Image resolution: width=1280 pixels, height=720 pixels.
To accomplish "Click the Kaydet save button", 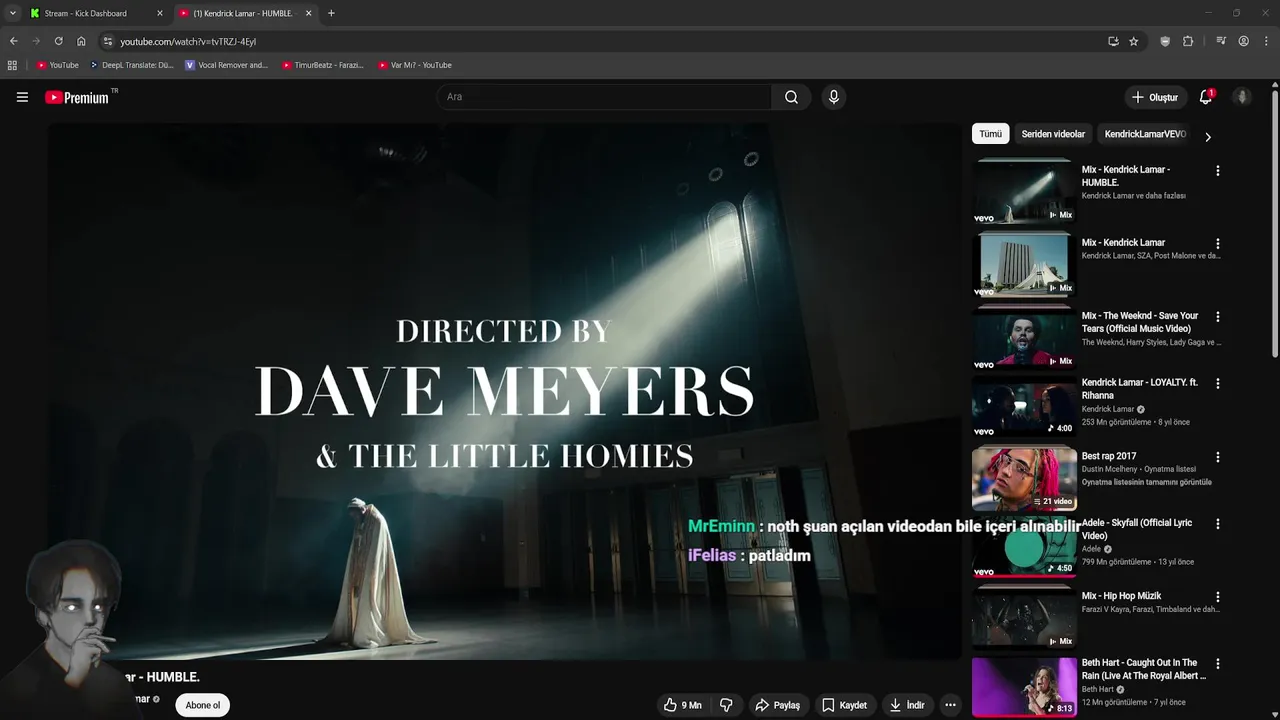I will [845, 705].
